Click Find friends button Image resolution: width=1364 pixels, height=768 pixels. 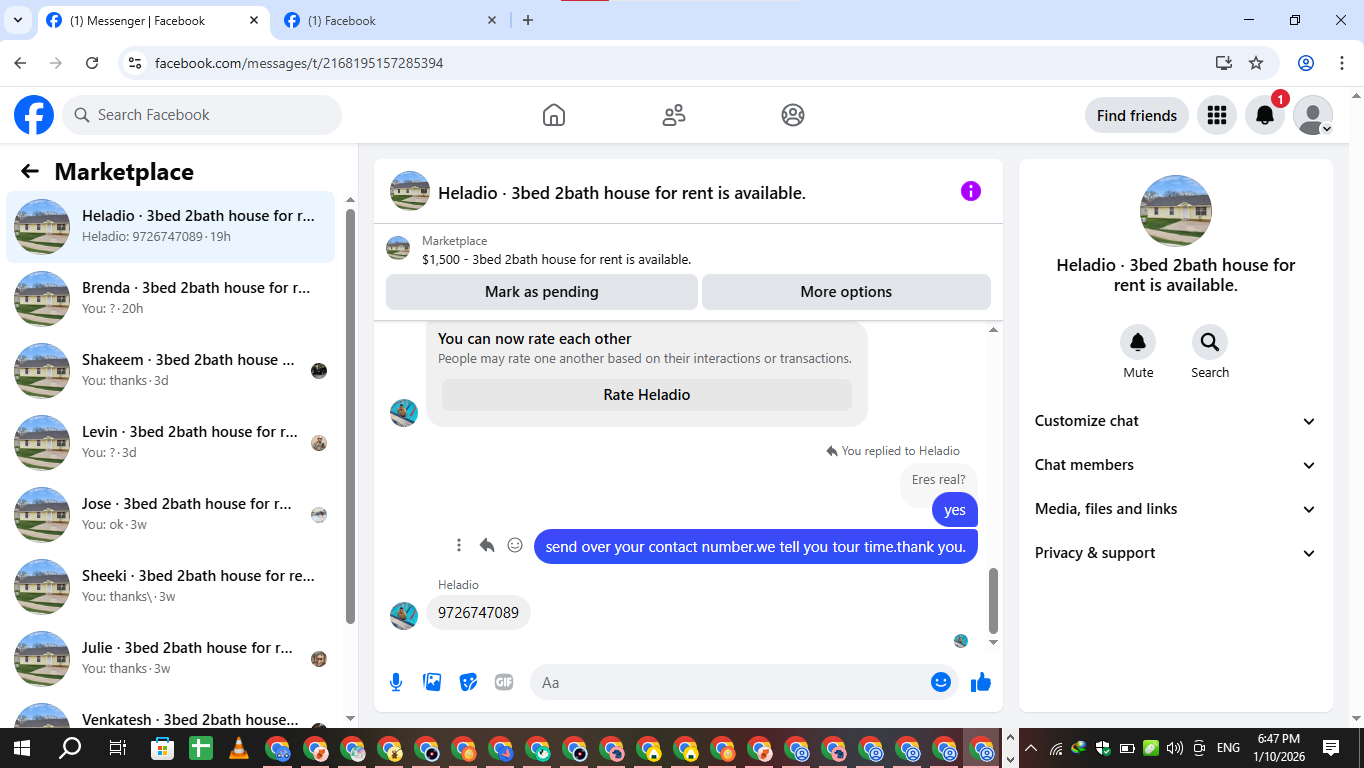point(1137,115)
